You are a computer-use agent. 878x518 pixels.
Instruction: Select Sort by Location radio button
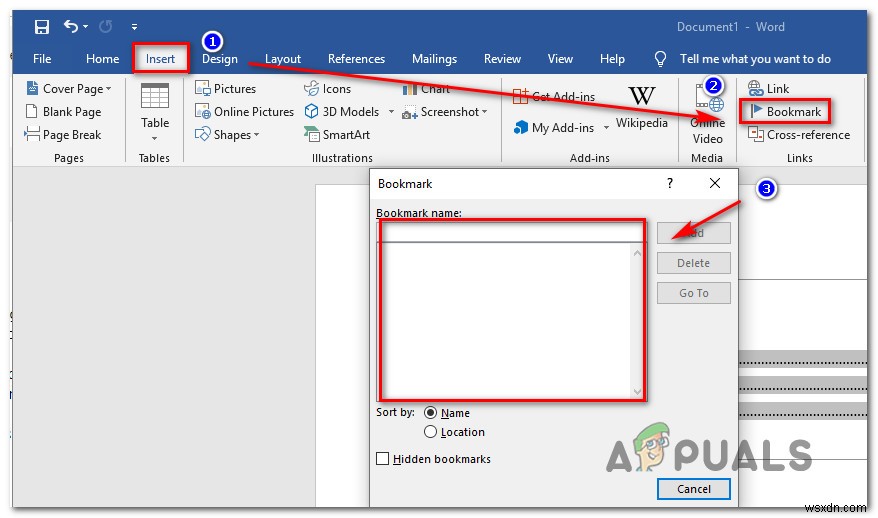[430, 432]
